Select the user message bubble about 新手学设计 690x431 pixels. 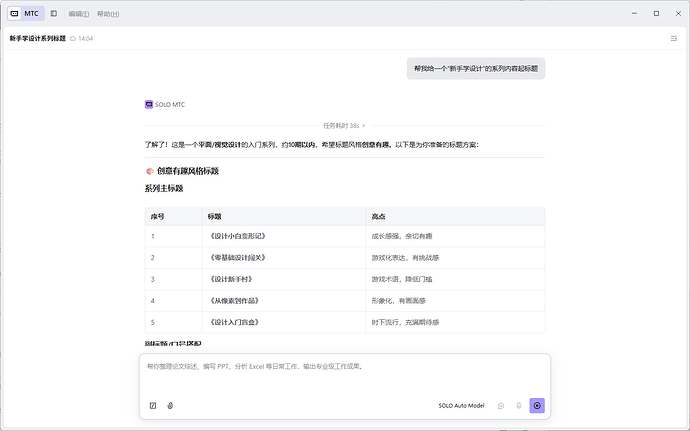476,69
